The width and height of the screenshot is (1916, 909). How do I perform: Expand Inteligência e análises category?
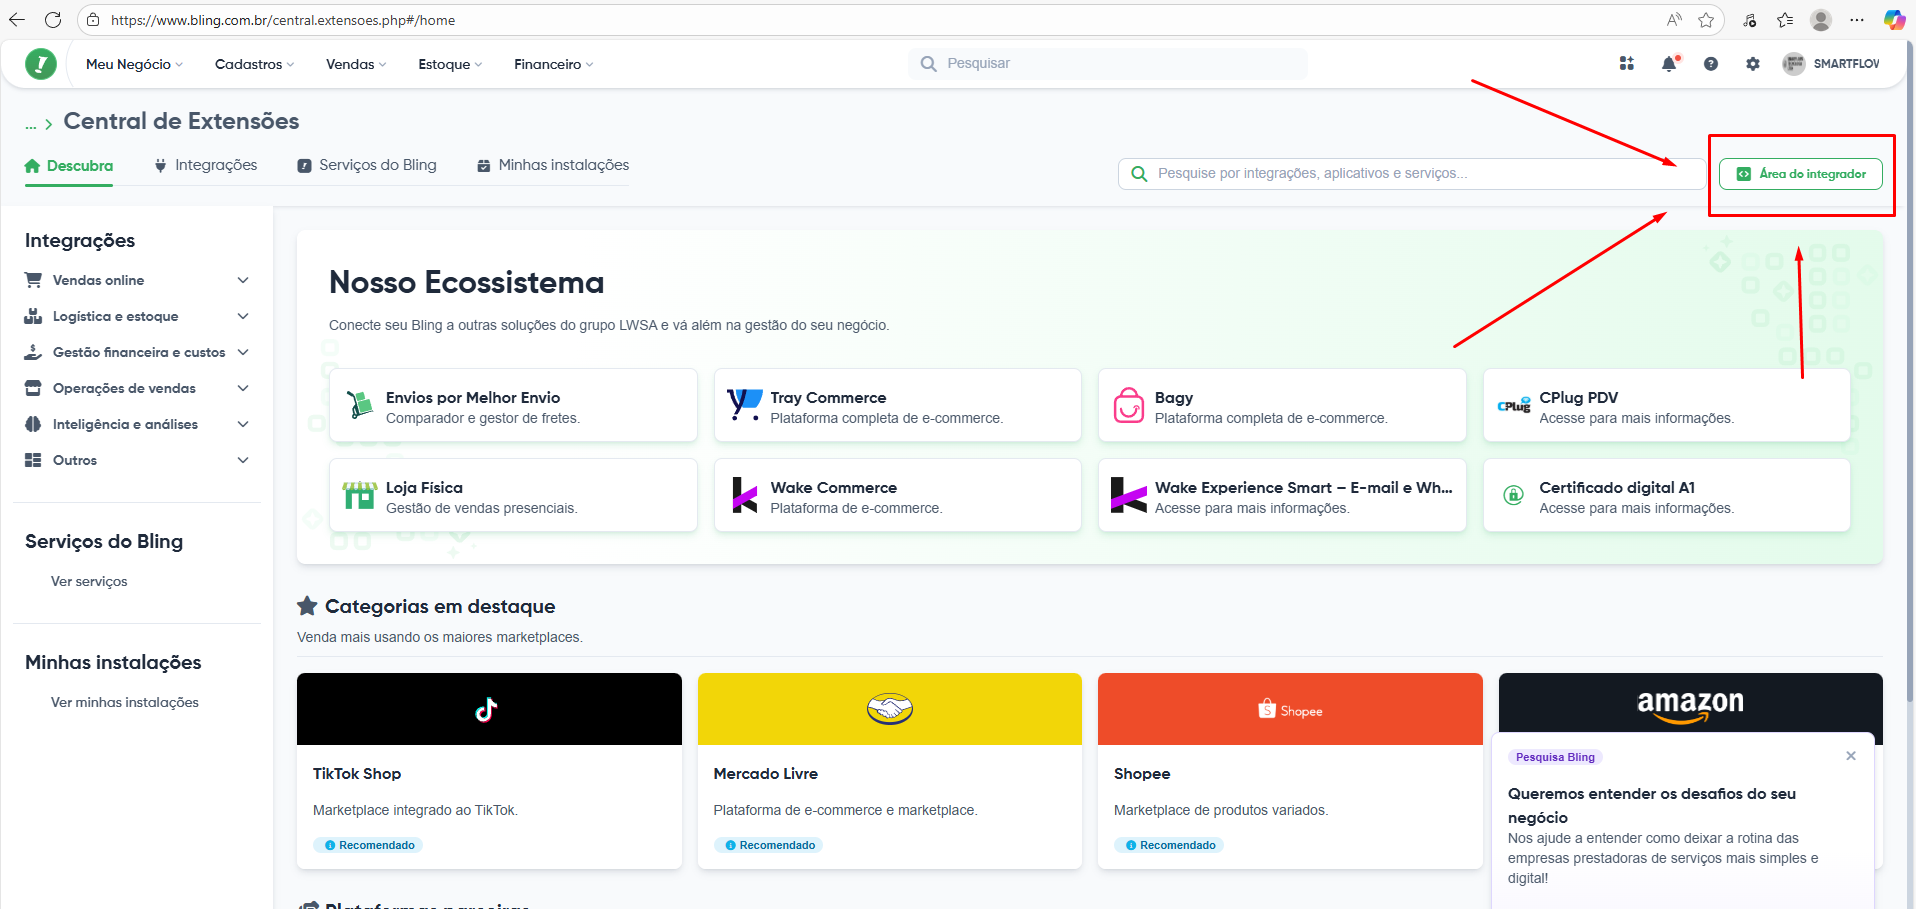pyautogui.click(x=137, y=424)
